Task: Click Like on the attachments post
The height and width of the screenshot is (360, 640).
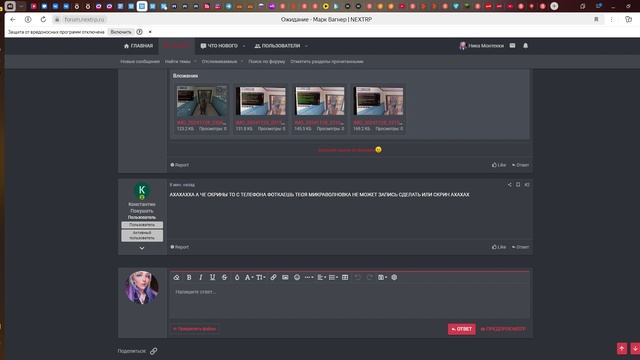Action: click(x=499, y=165)
